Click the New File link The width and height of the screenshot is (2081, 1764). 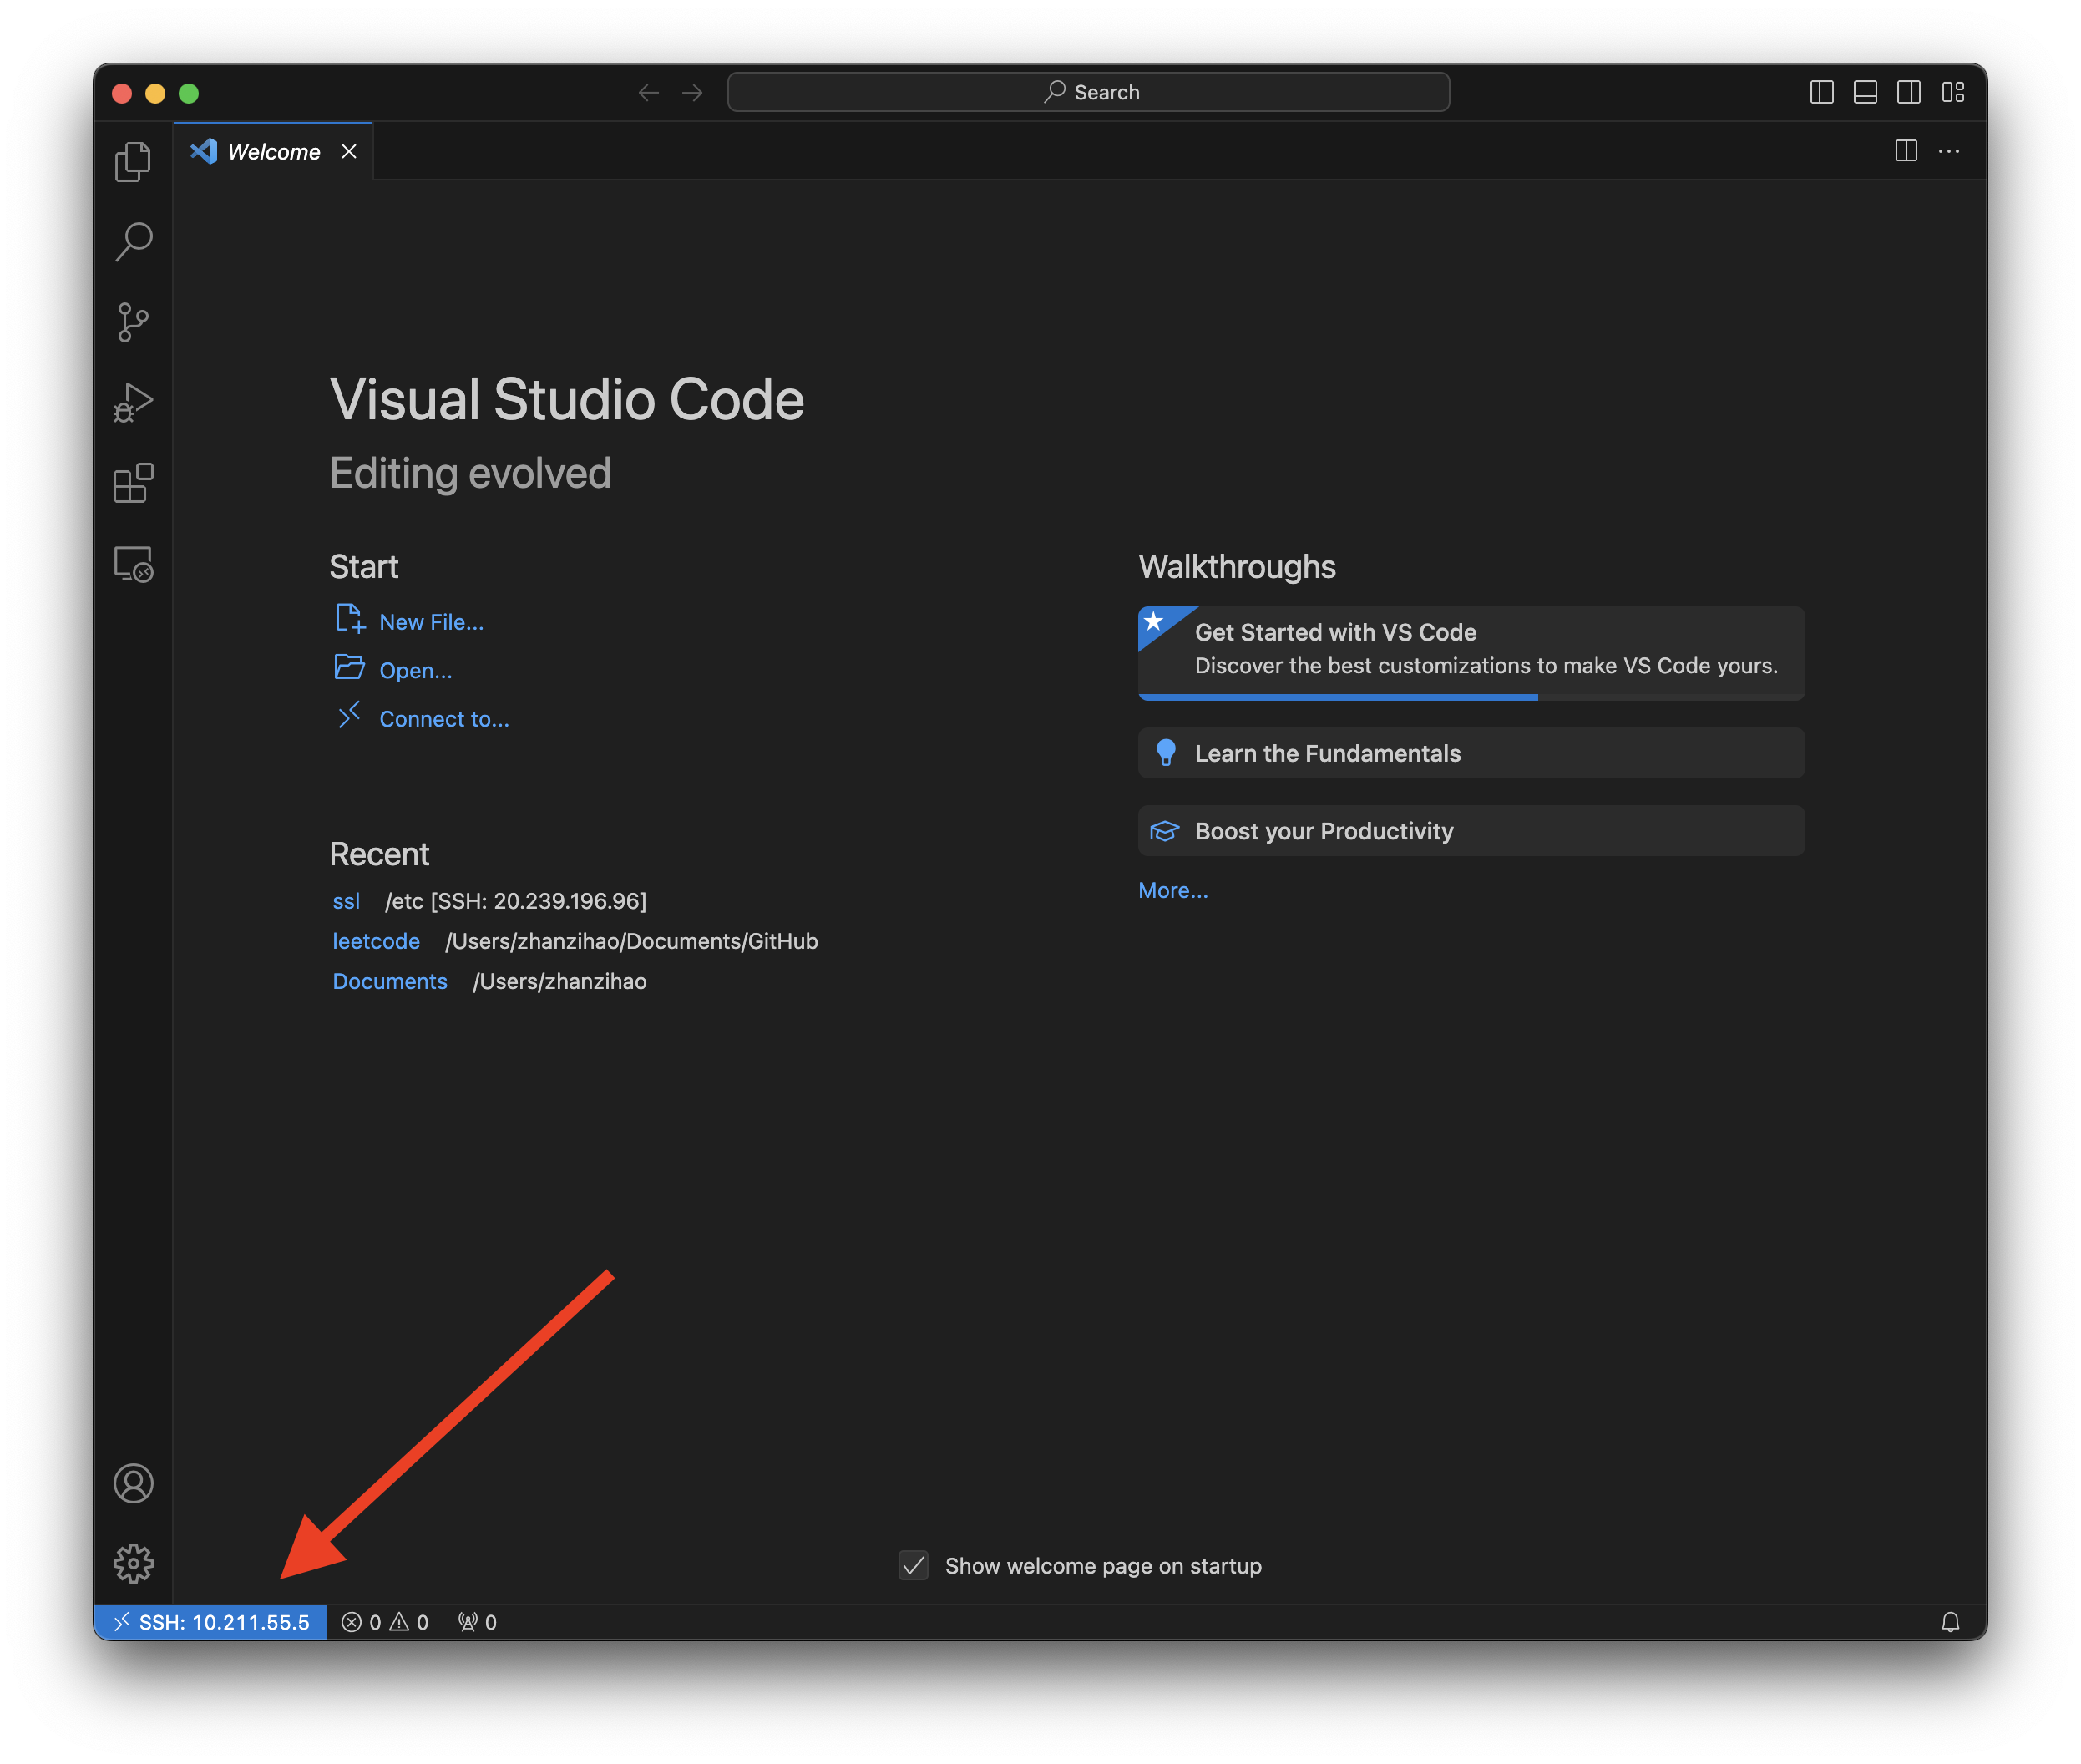coord(431,622)
